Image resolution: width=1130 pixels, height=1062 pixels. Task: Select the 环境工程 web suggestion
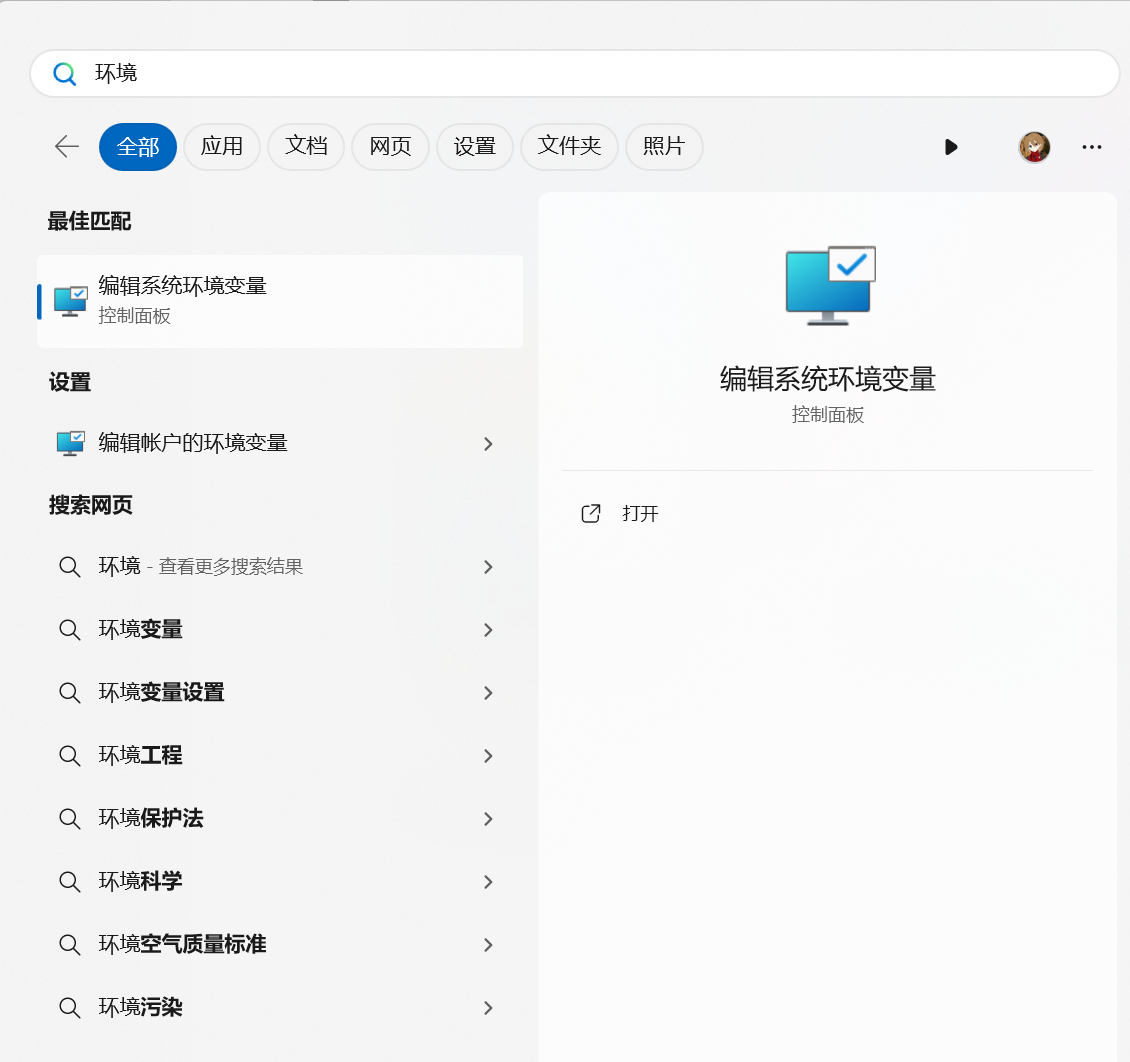coord(280,756)
